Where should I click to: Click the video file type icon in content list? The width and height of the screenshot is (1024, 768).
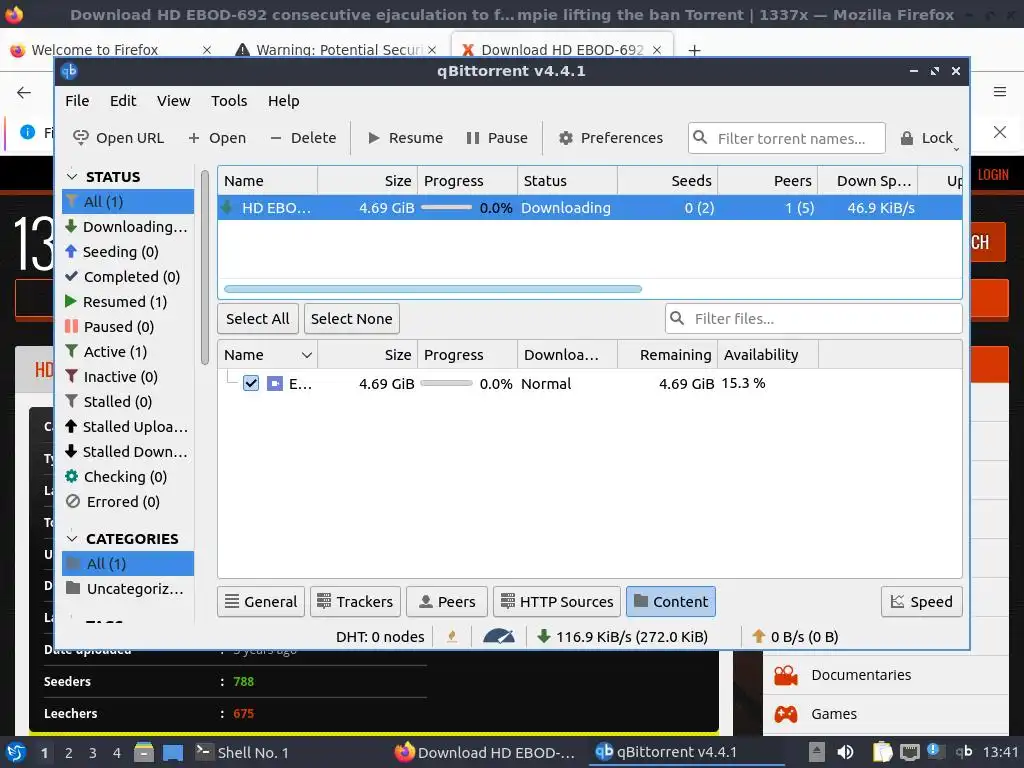pyautogui.click(x=275, y=383)
